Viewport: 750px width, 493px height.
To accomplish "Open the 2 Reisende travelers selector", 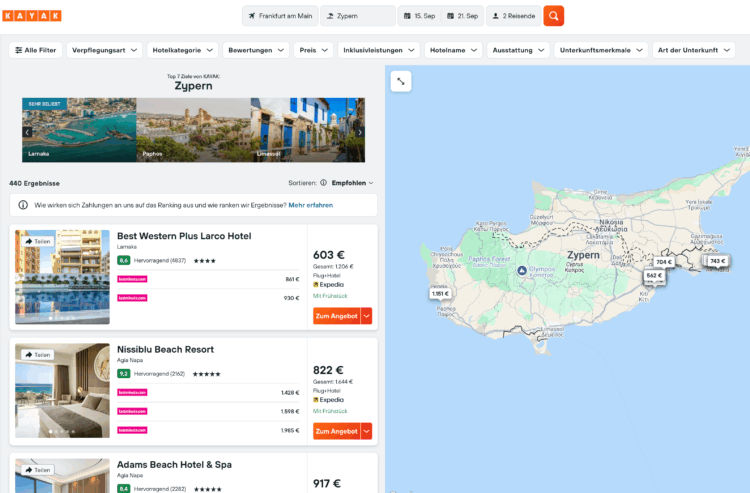I will pos(513,16).
